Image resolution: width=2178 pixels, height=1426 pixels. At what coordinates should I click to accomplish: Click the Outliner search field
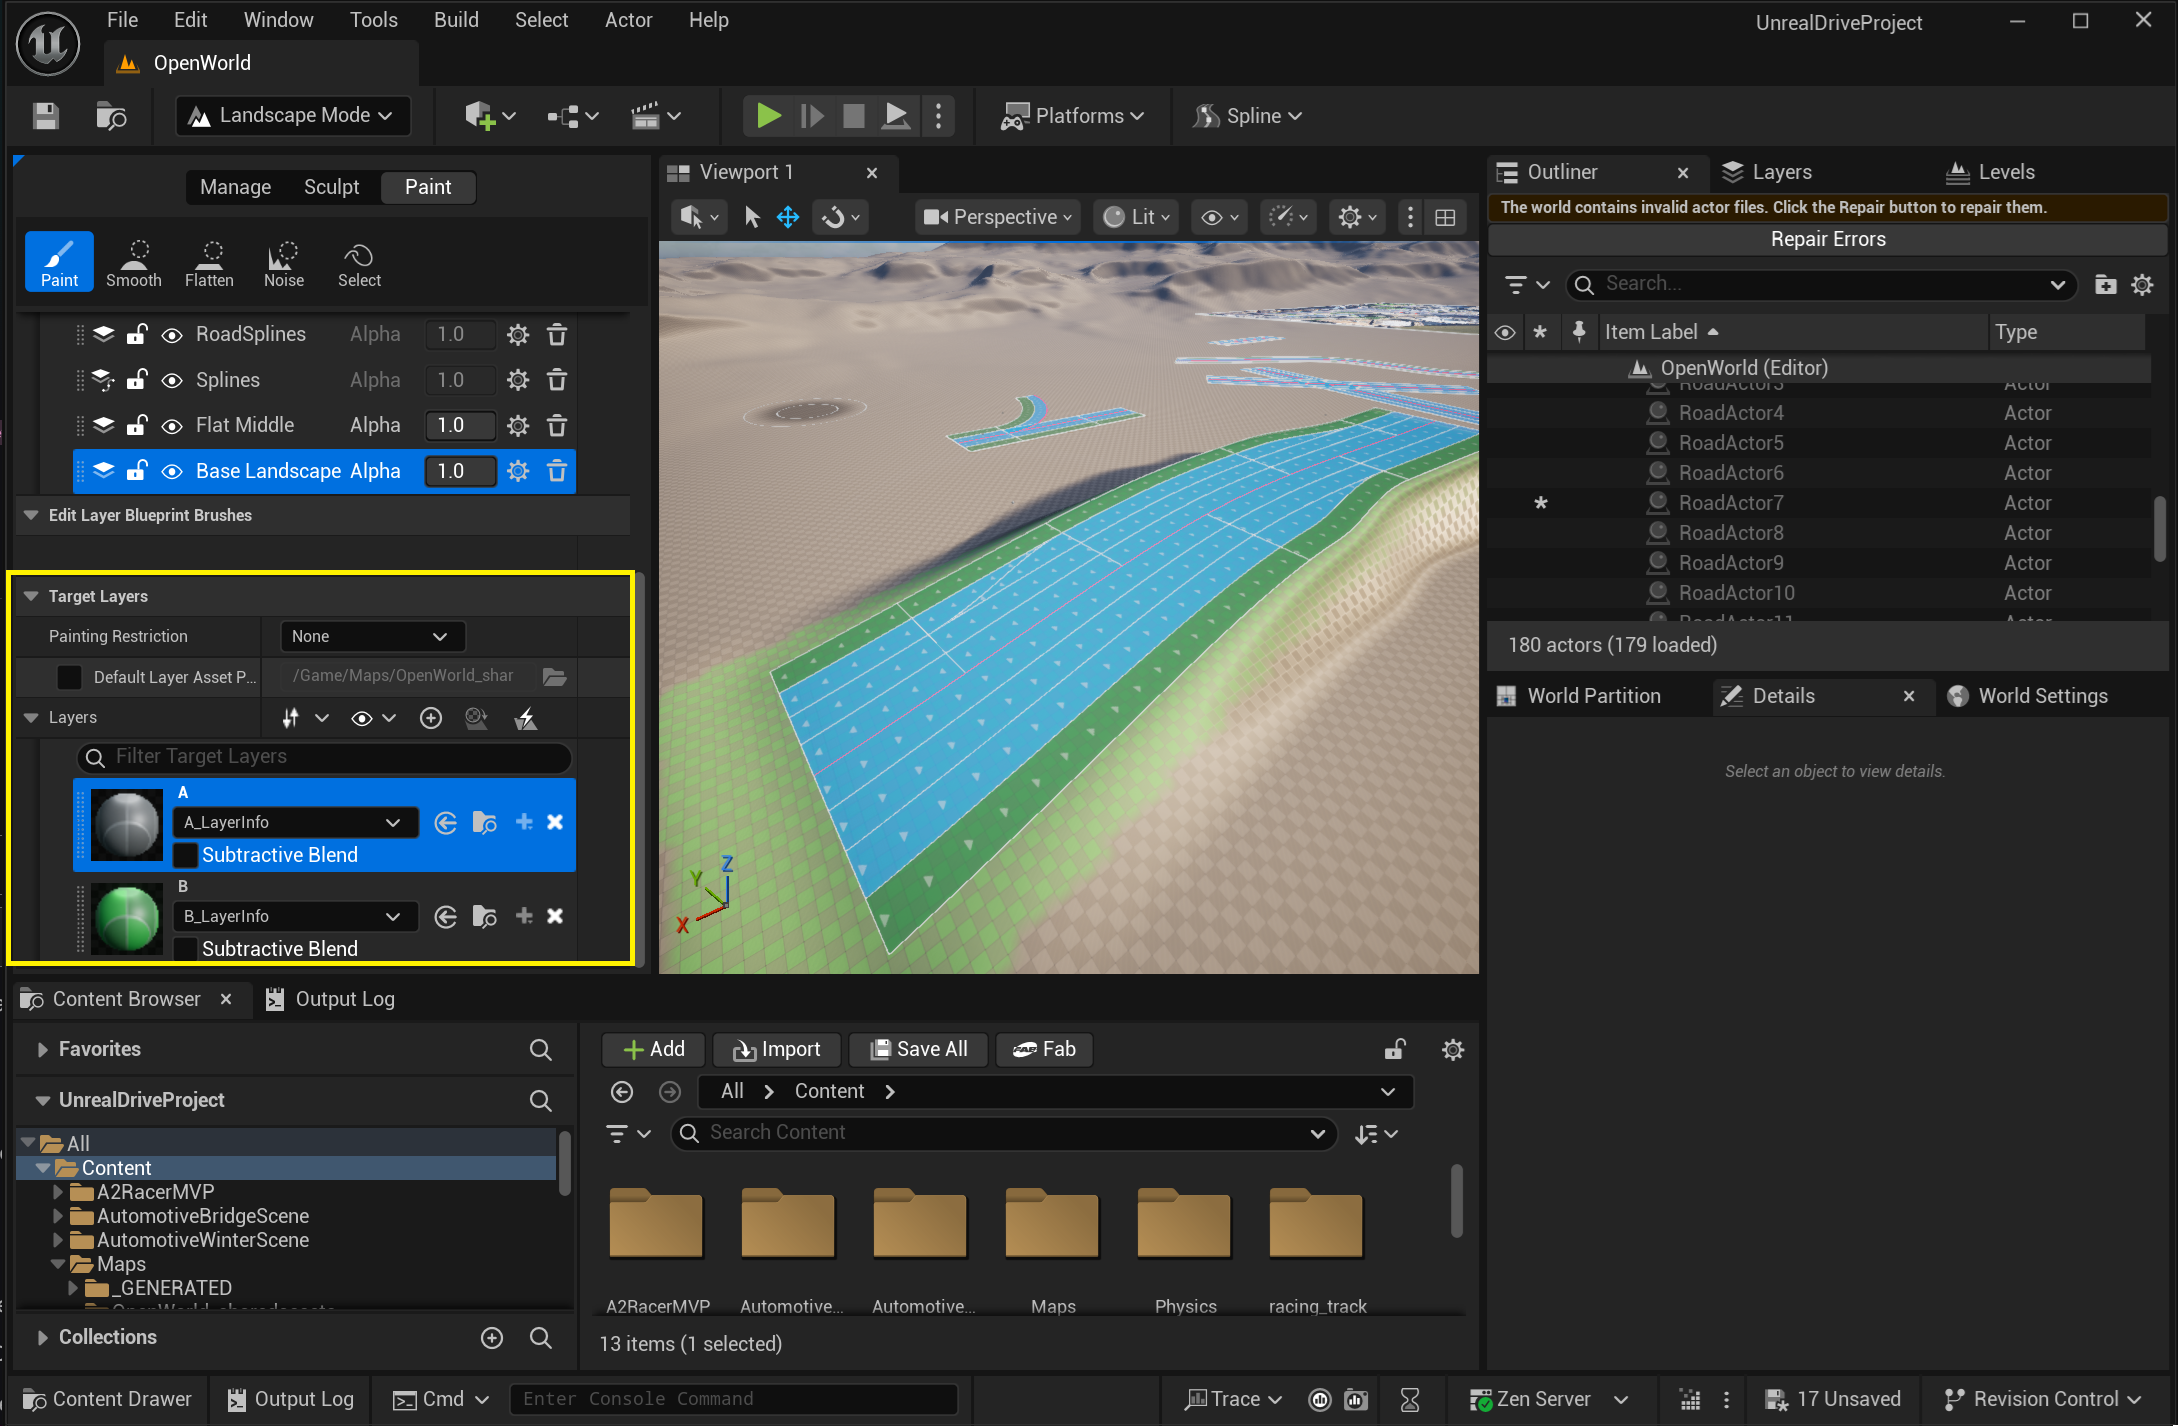[1822, 284]
